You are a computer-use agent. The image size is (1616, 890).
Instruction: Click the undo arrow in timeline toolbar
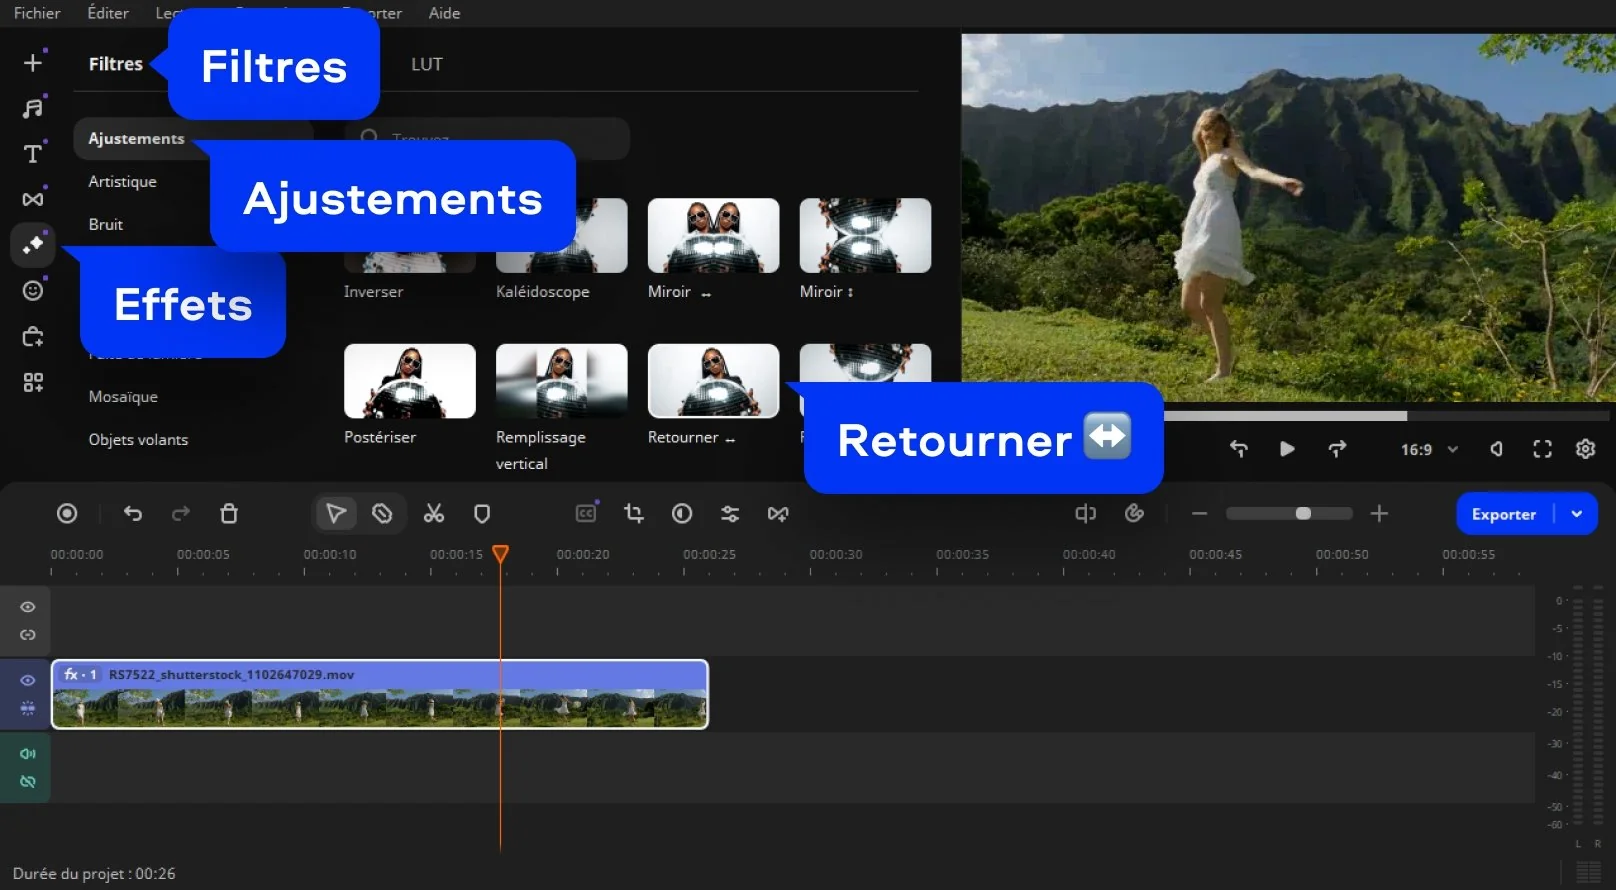(133, 514)
